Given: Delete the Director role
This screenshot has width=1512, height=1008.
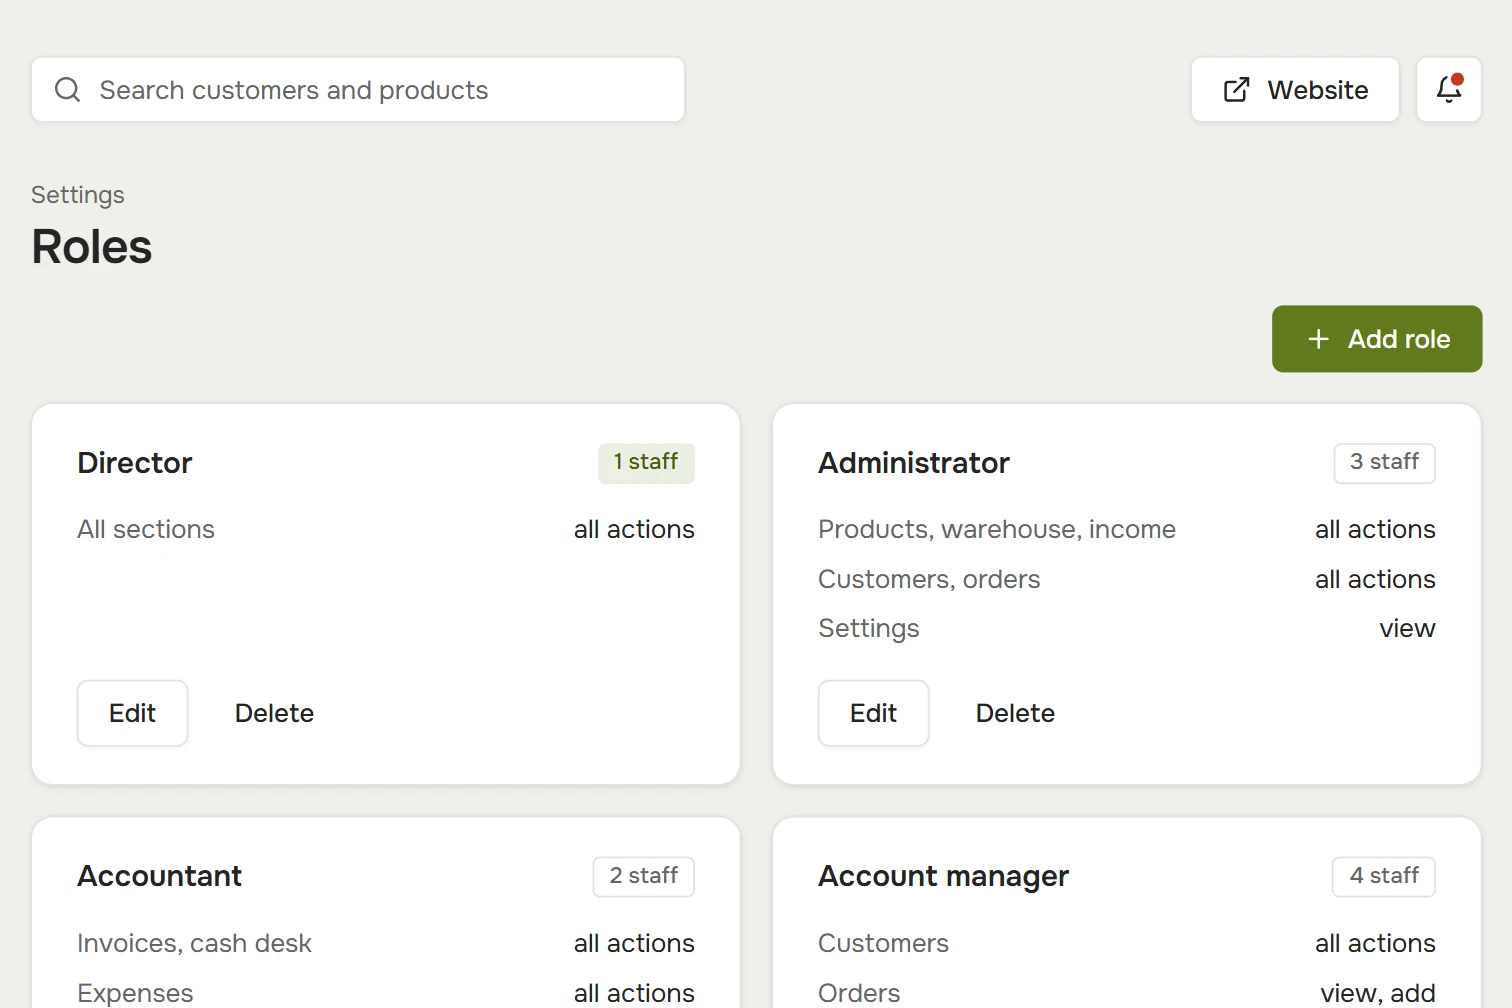Looking at the screenshot, I should pos(274,713).
